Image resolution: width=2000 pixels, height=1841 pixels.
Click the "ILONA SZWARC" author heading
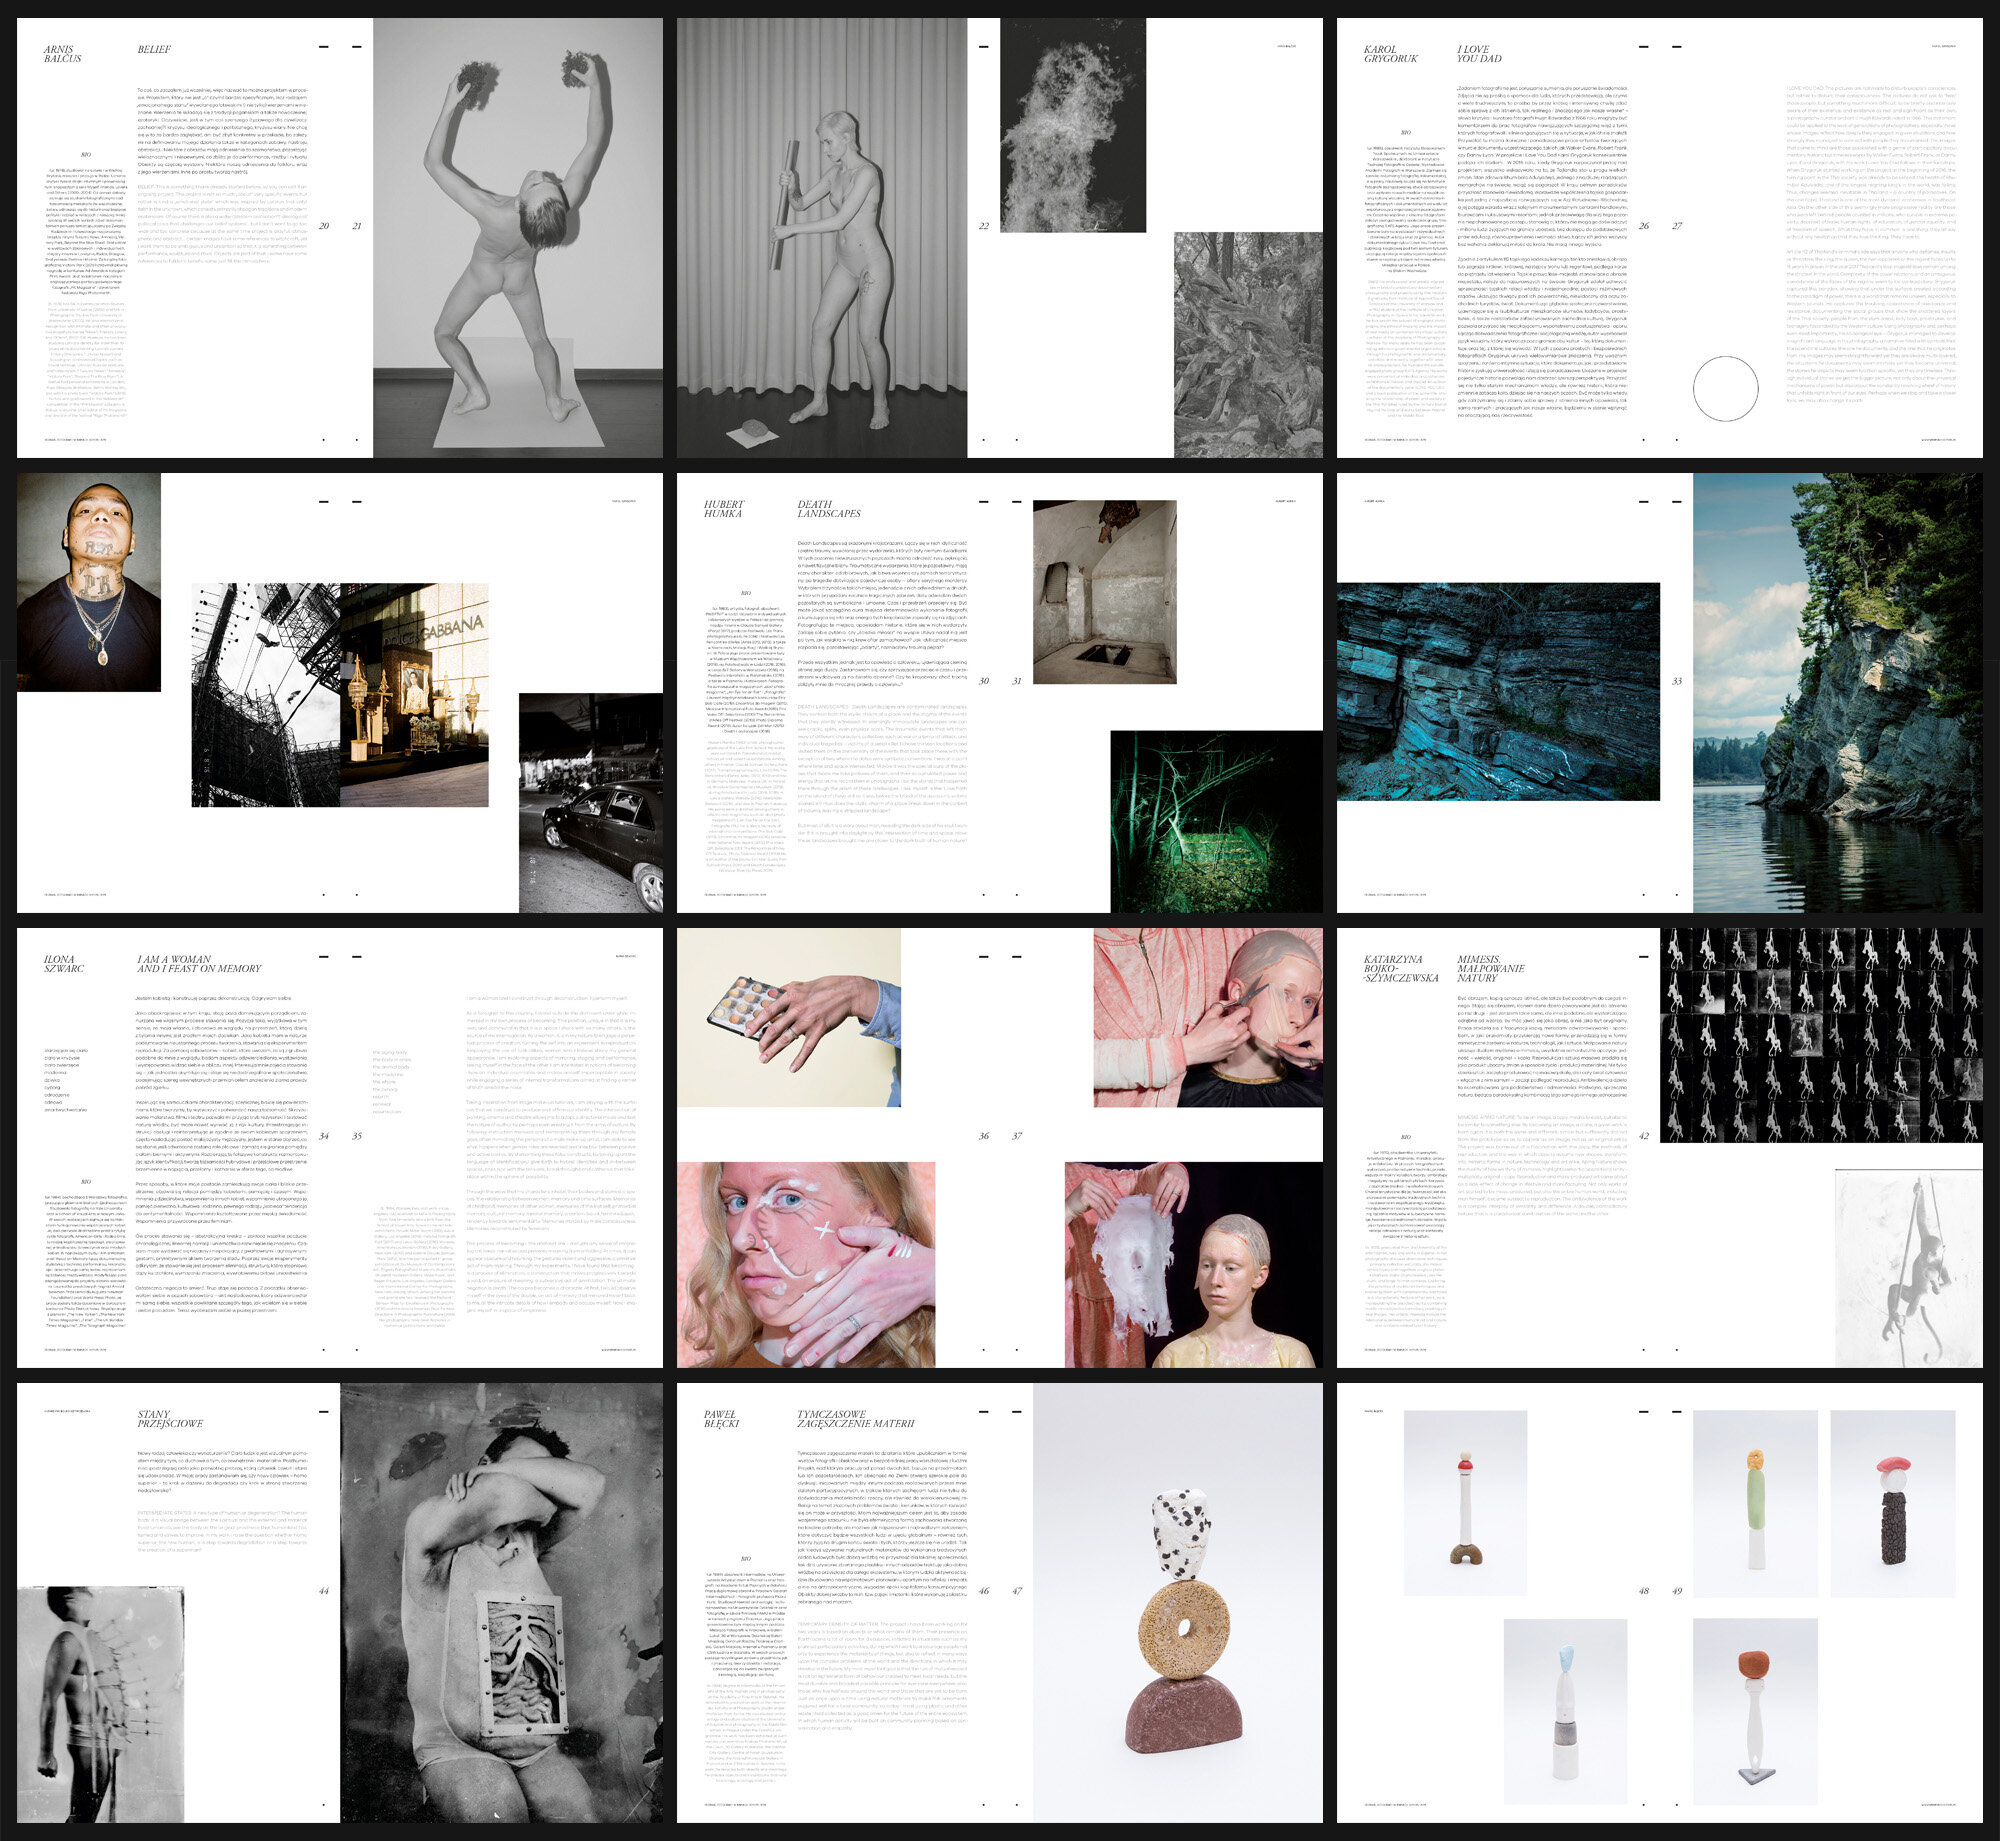tap(64, 964)
